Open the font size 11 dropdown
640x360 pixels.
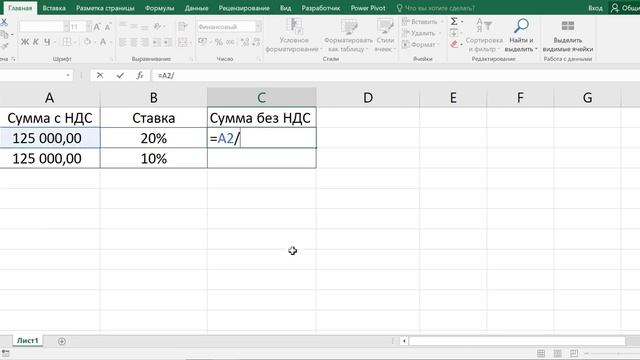pos(89,27)
